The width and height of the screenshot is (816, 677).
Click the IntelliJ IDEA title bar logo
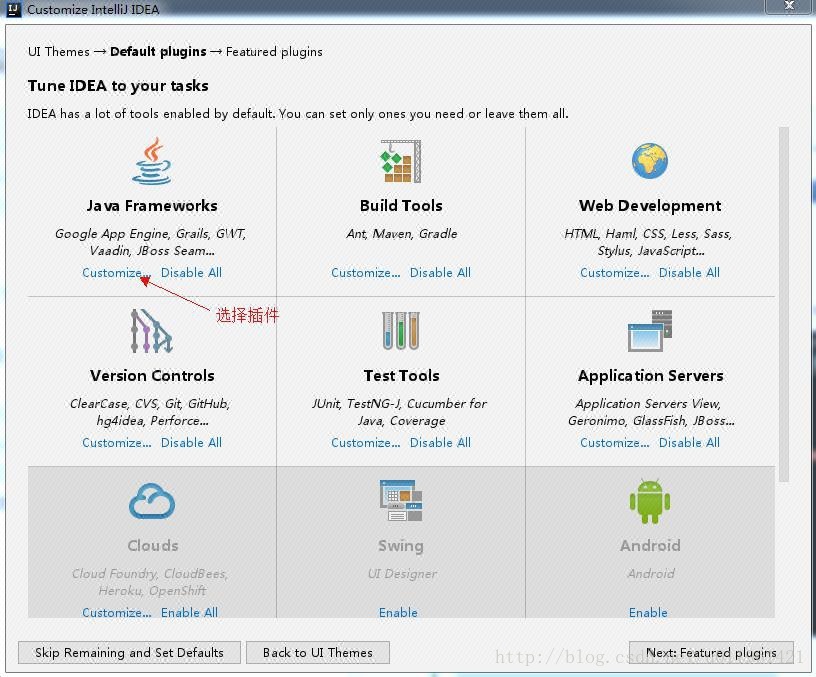pos(14,9)
